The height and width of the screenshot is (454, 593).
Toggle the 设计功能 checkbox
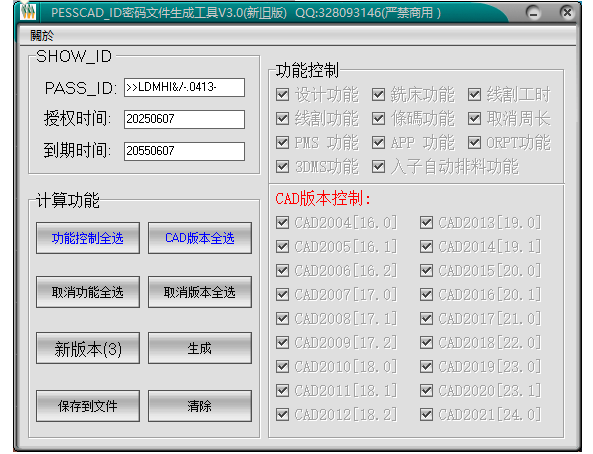pyautogui.click(x=283, y=95)
